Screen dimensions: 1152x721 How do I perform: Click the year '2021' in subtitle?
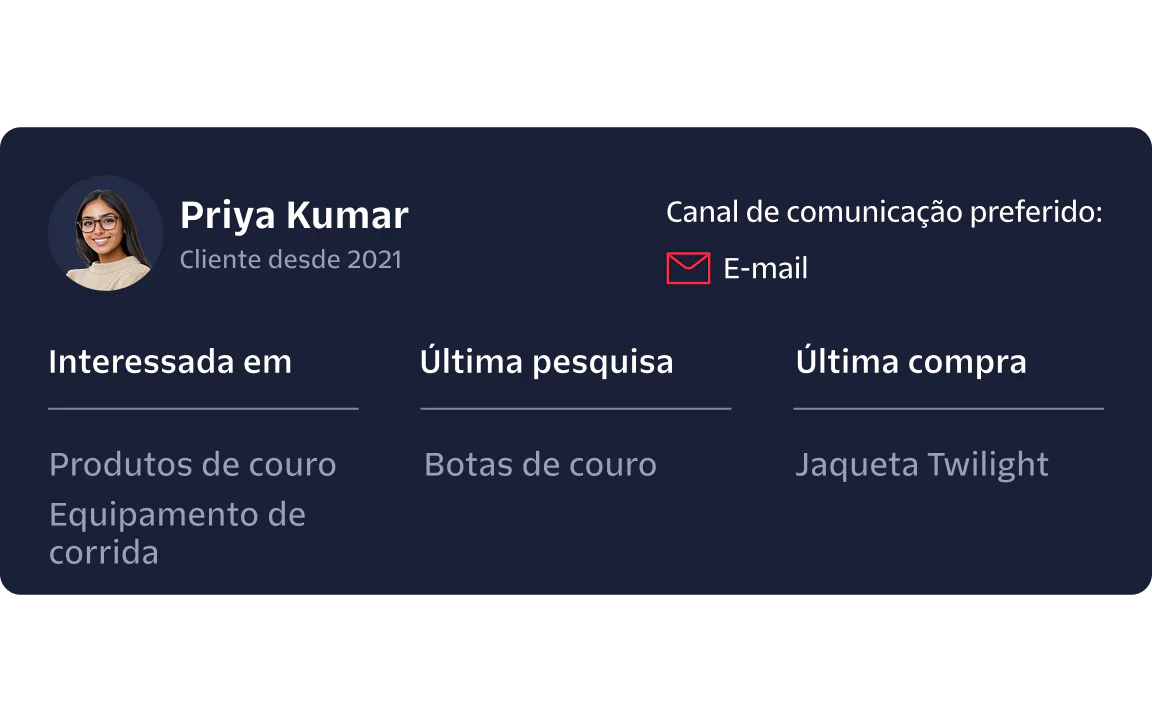pyautogui.click(x=375, y=259)
